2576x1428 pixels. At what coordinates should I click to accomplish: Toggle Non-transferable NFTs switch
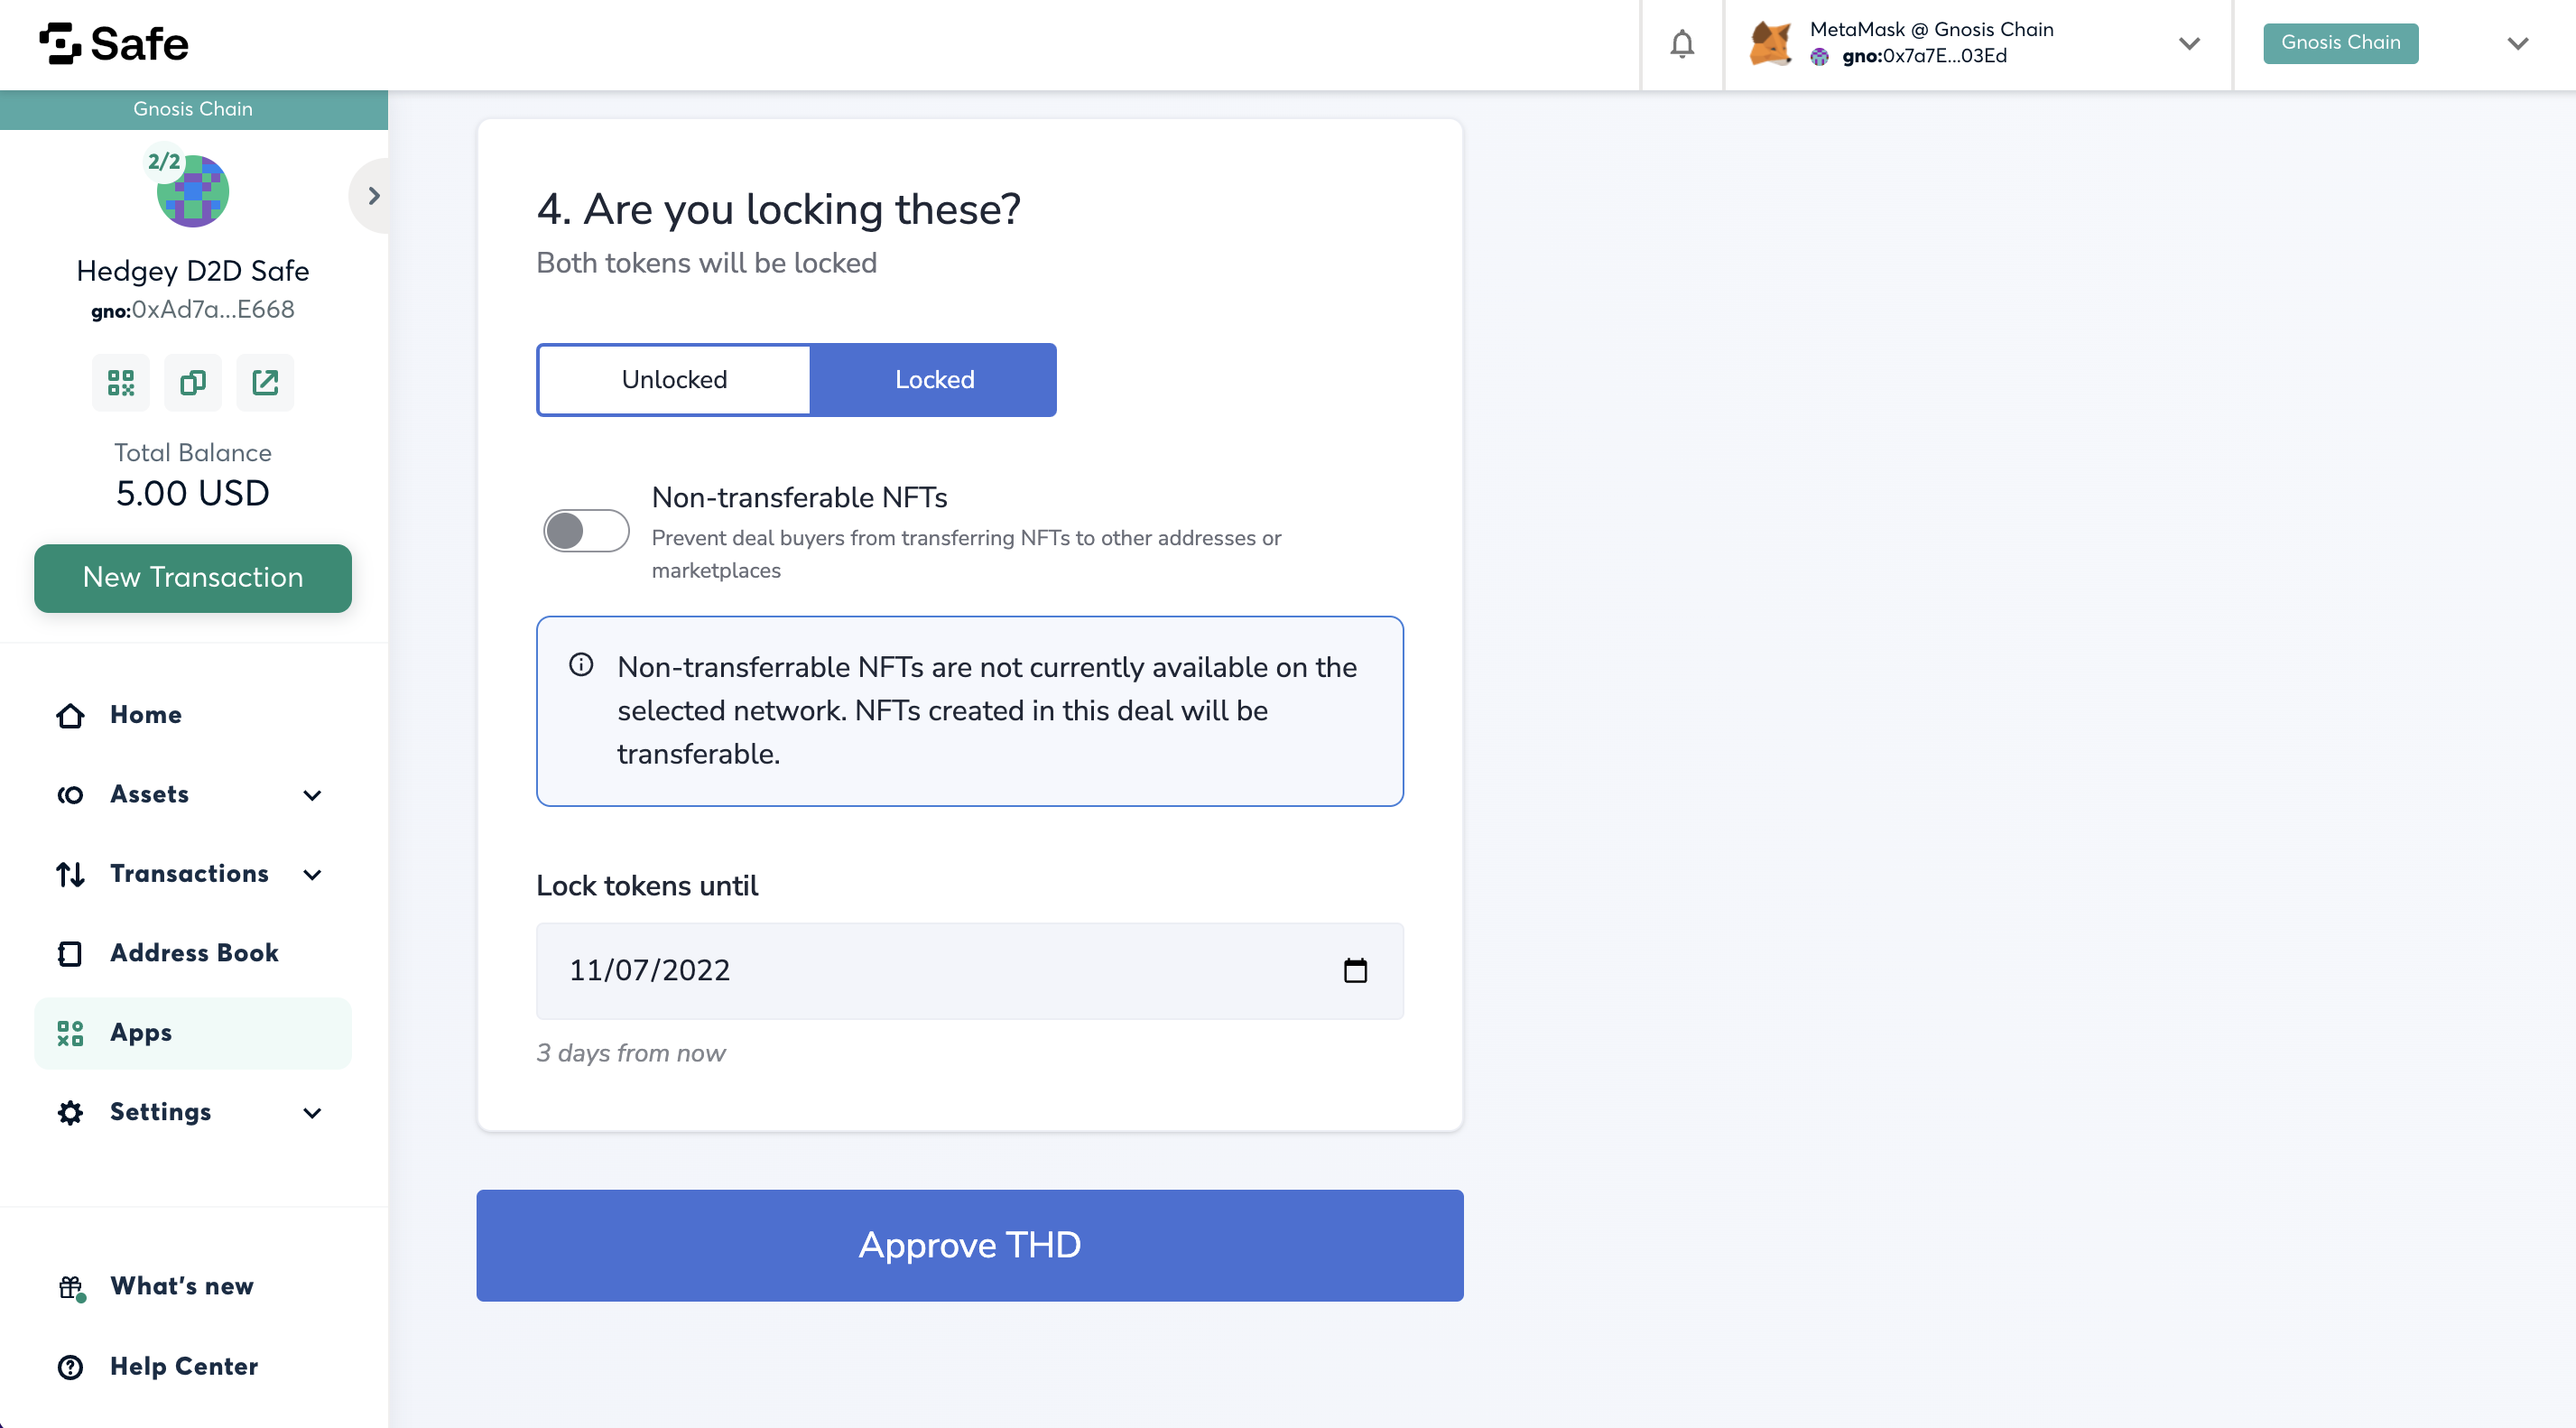click(x=586, y=530)
